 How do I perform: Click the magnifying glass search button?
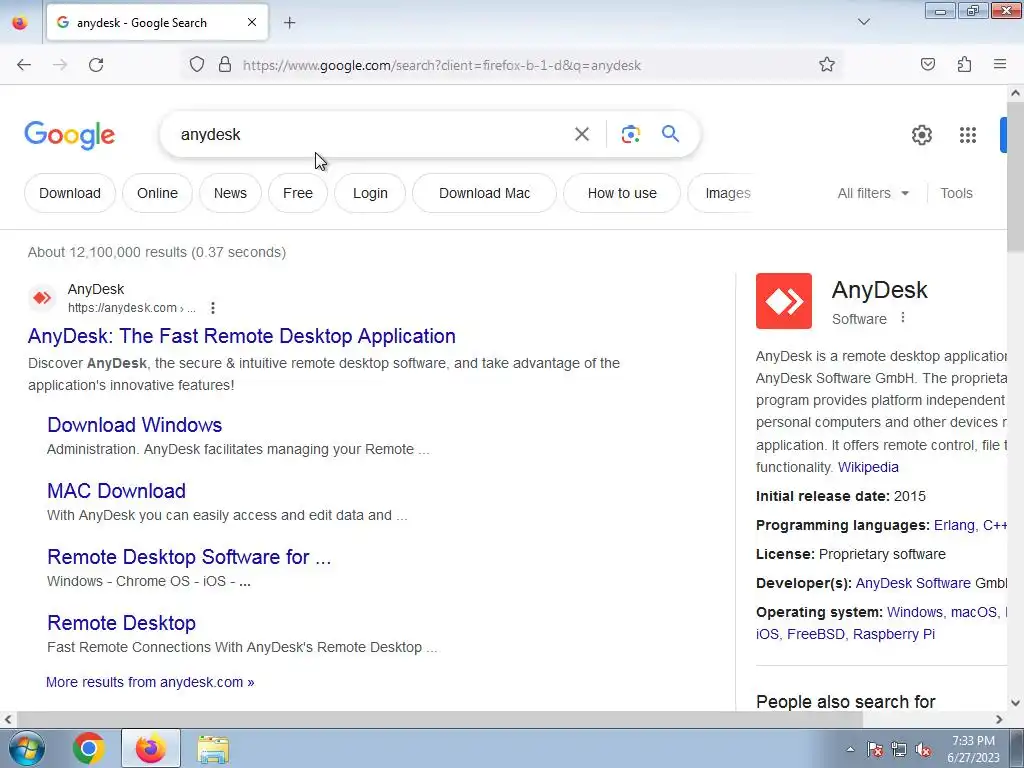click(x=670, y=134)
